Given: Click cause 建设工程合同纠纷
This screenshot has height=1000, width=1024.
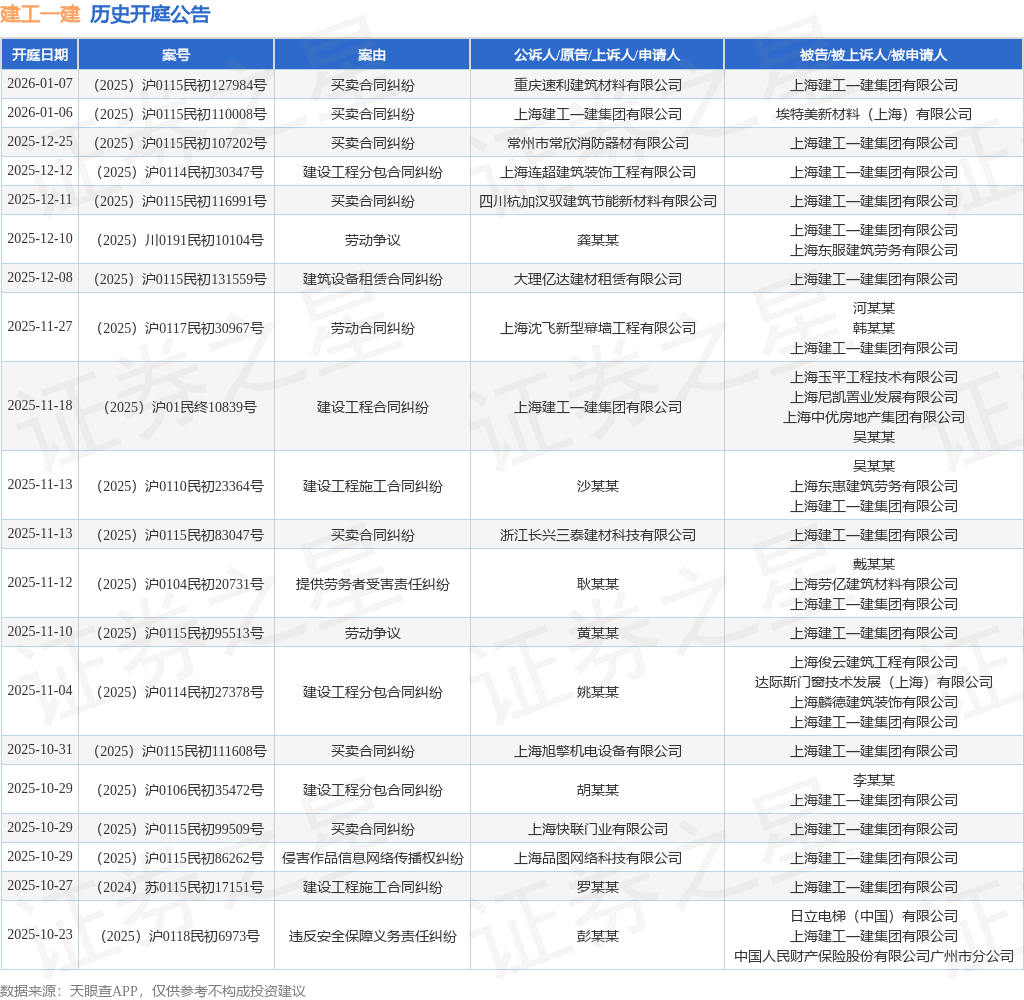Looking at the screenshot, I should click(372, 407).
